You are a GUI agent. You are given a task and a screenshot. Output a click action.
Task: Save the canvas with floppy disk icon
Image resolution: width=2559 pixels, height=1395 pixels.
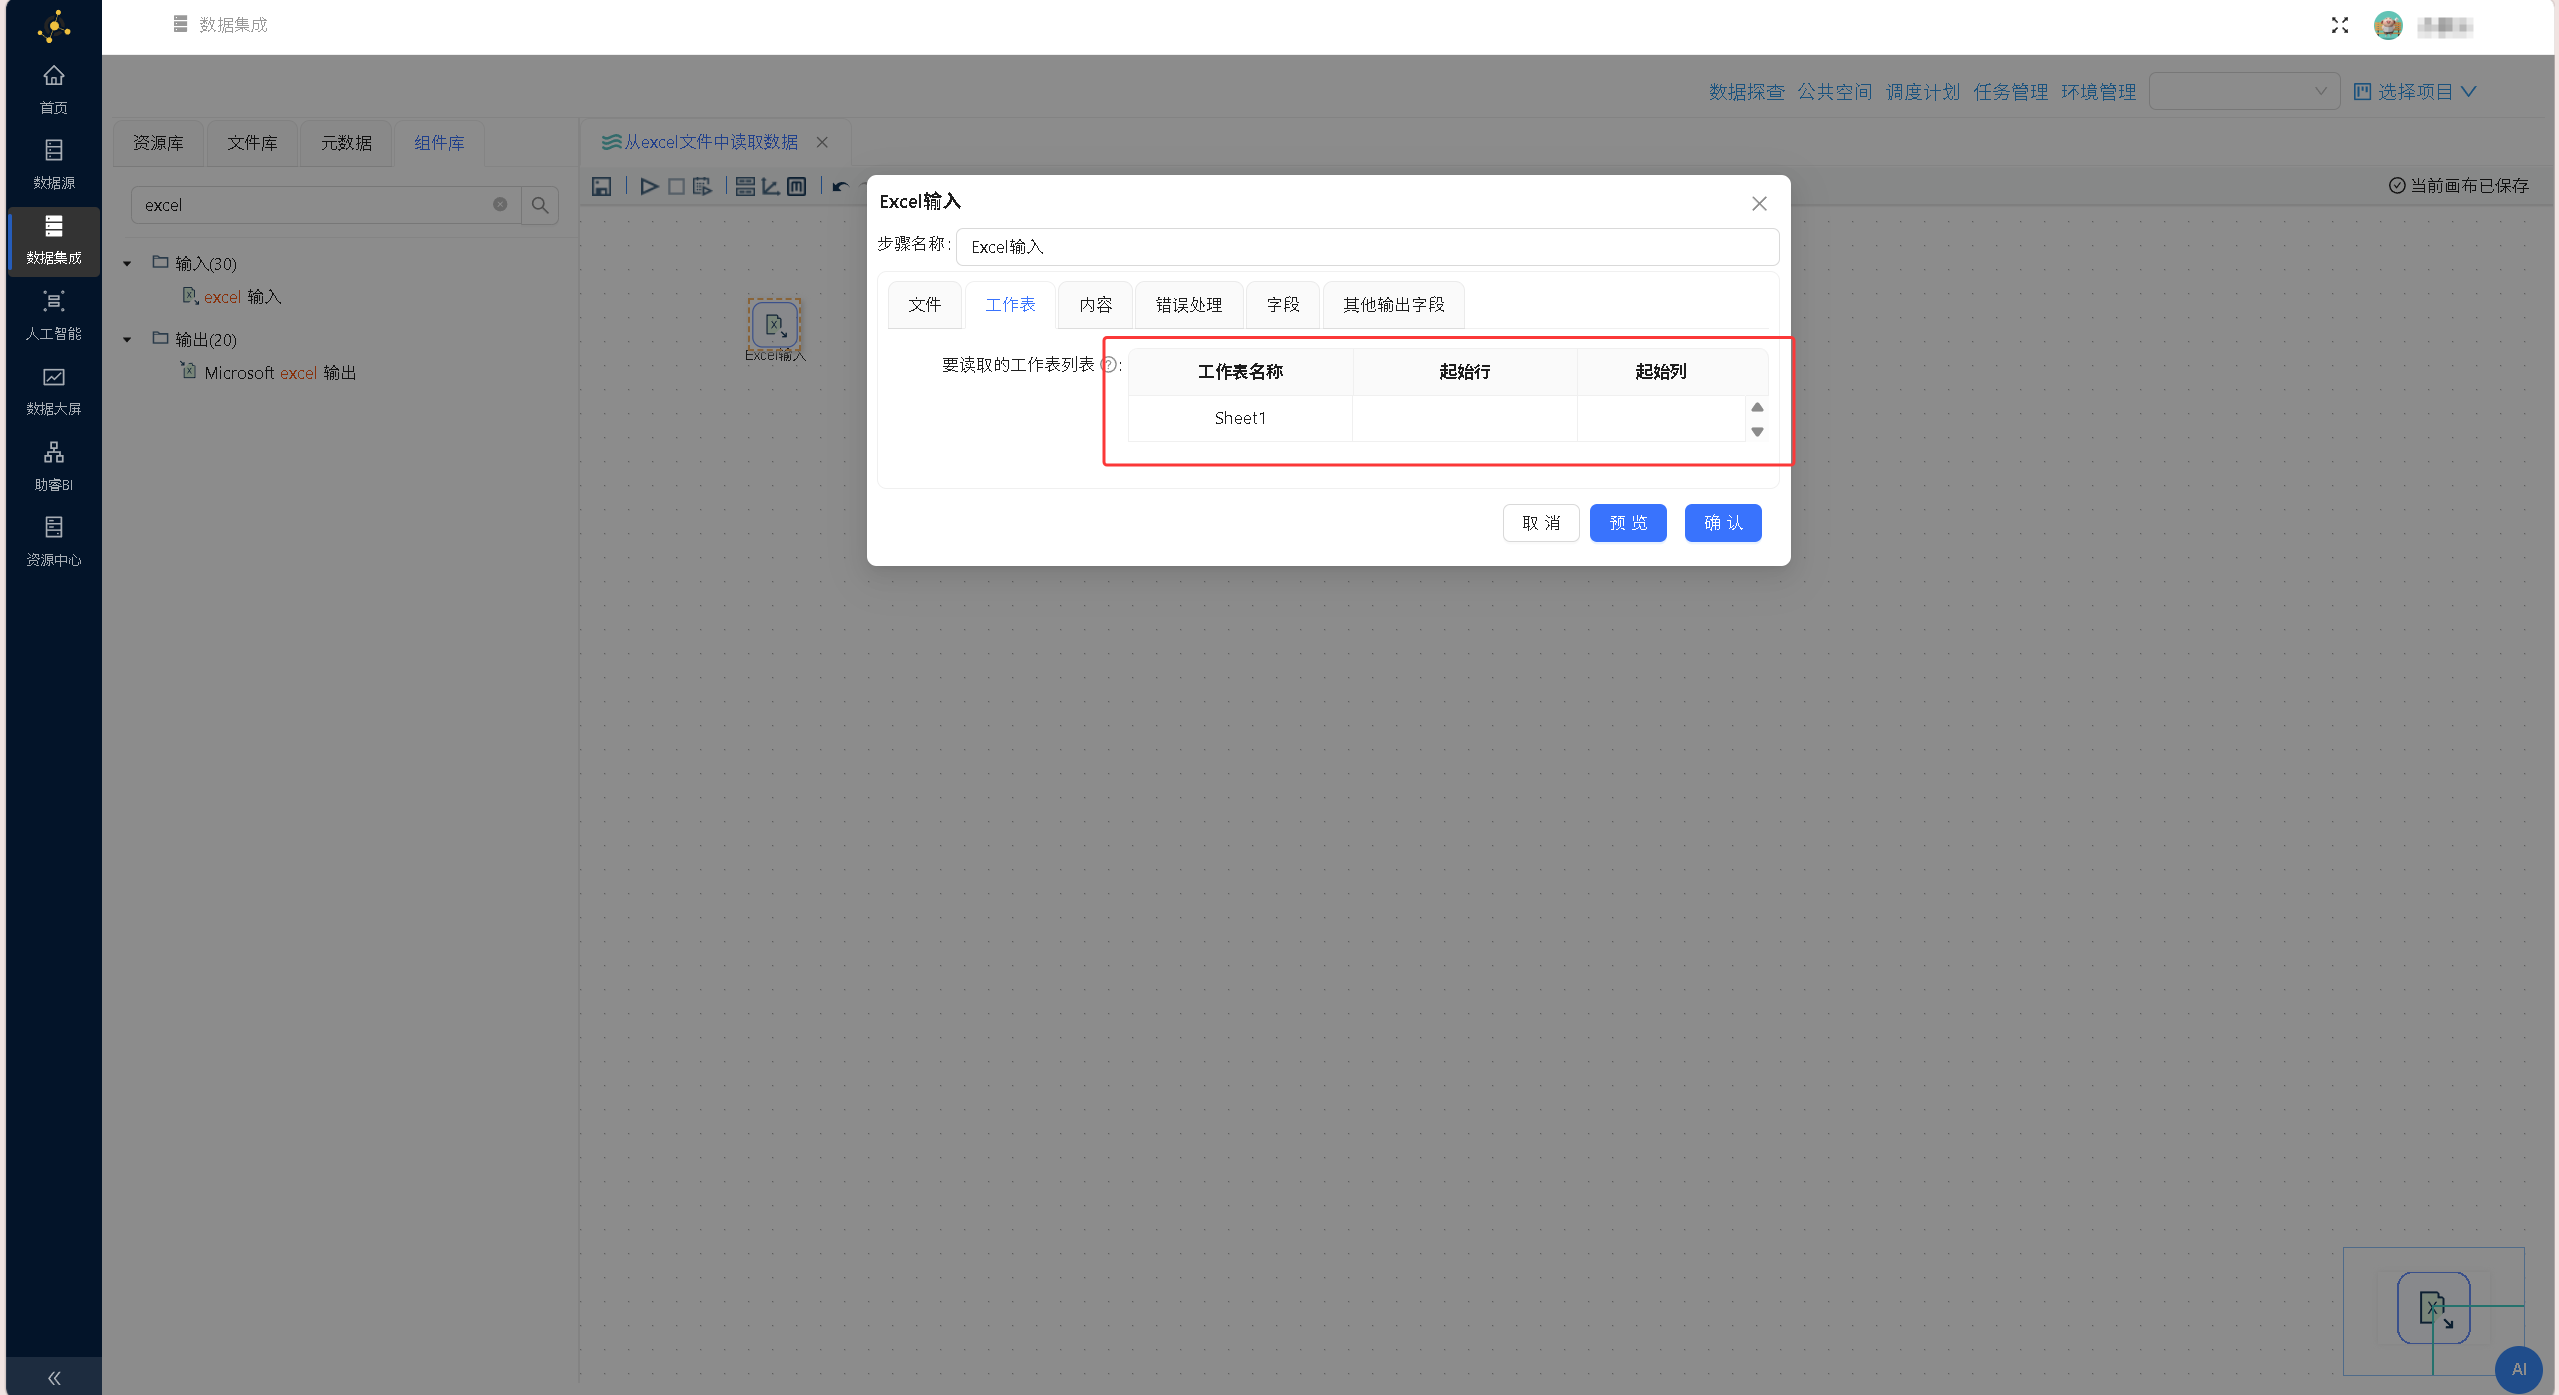click(x=601, y=186)
